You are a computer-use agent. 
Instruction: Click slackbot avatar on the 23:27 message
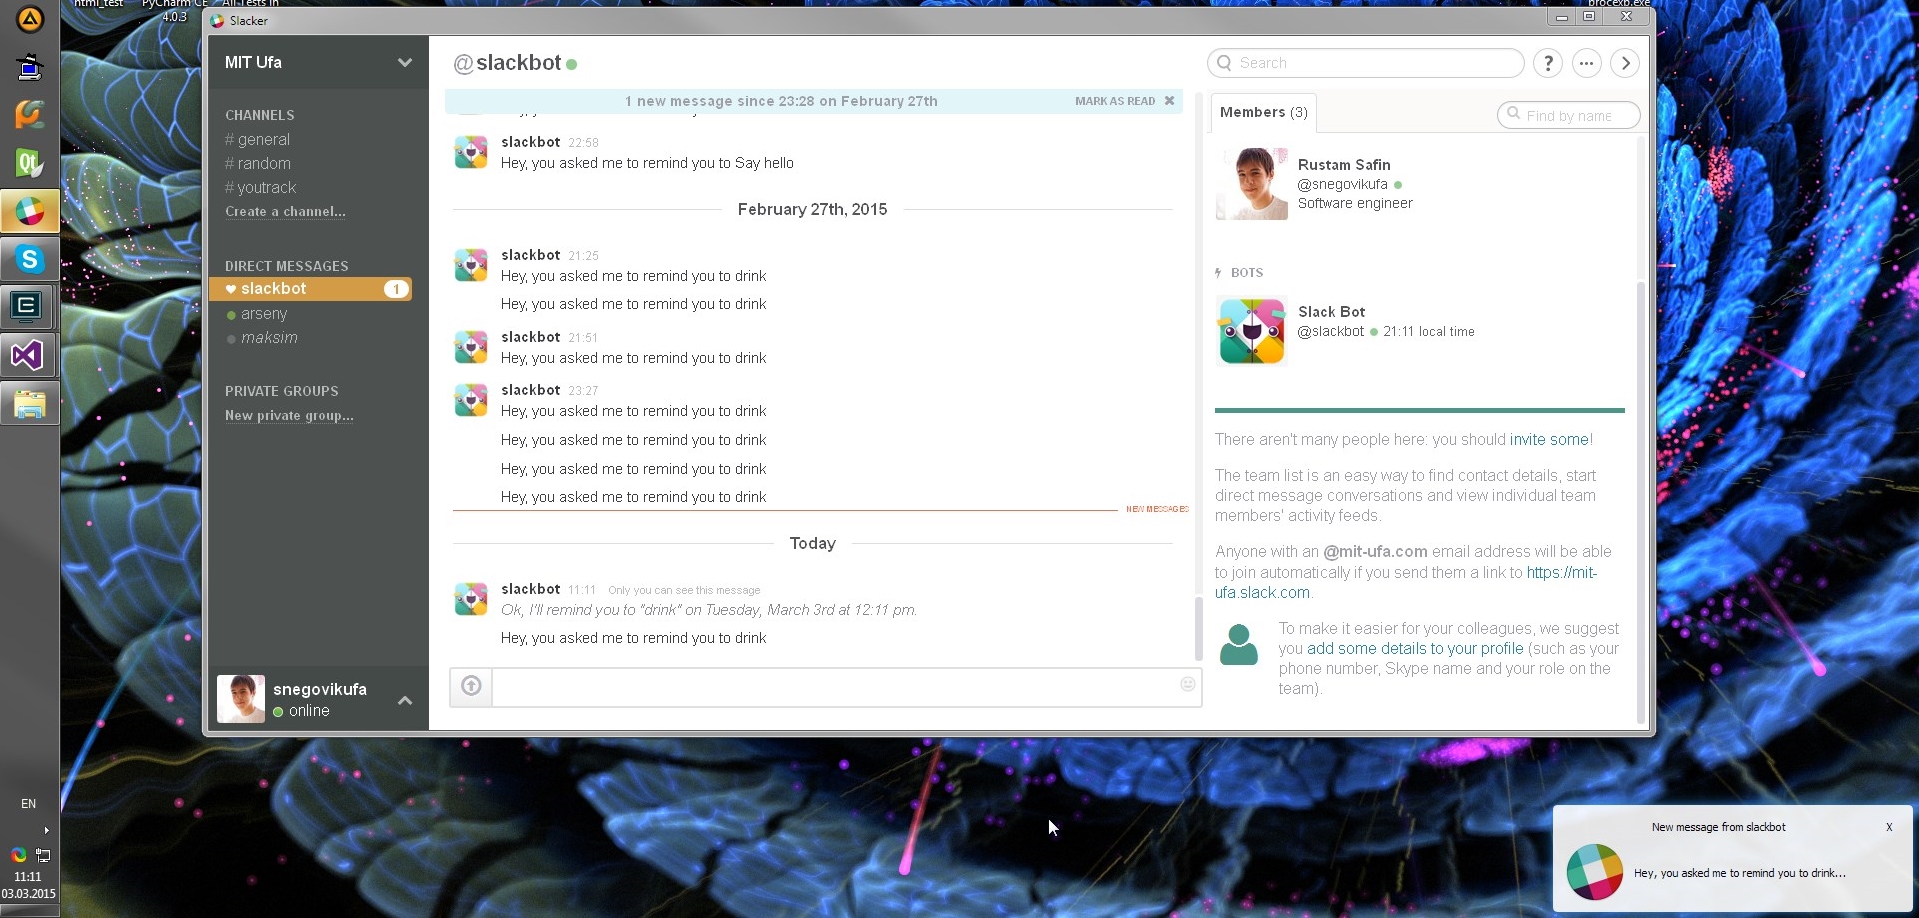pos(471,400)
